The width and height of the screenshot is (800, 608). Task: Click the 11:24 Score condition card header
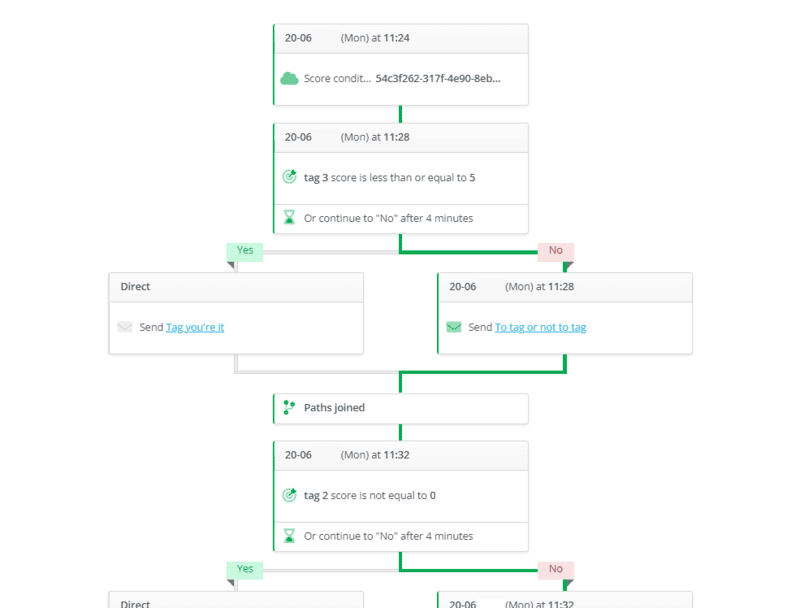(400, 38)
